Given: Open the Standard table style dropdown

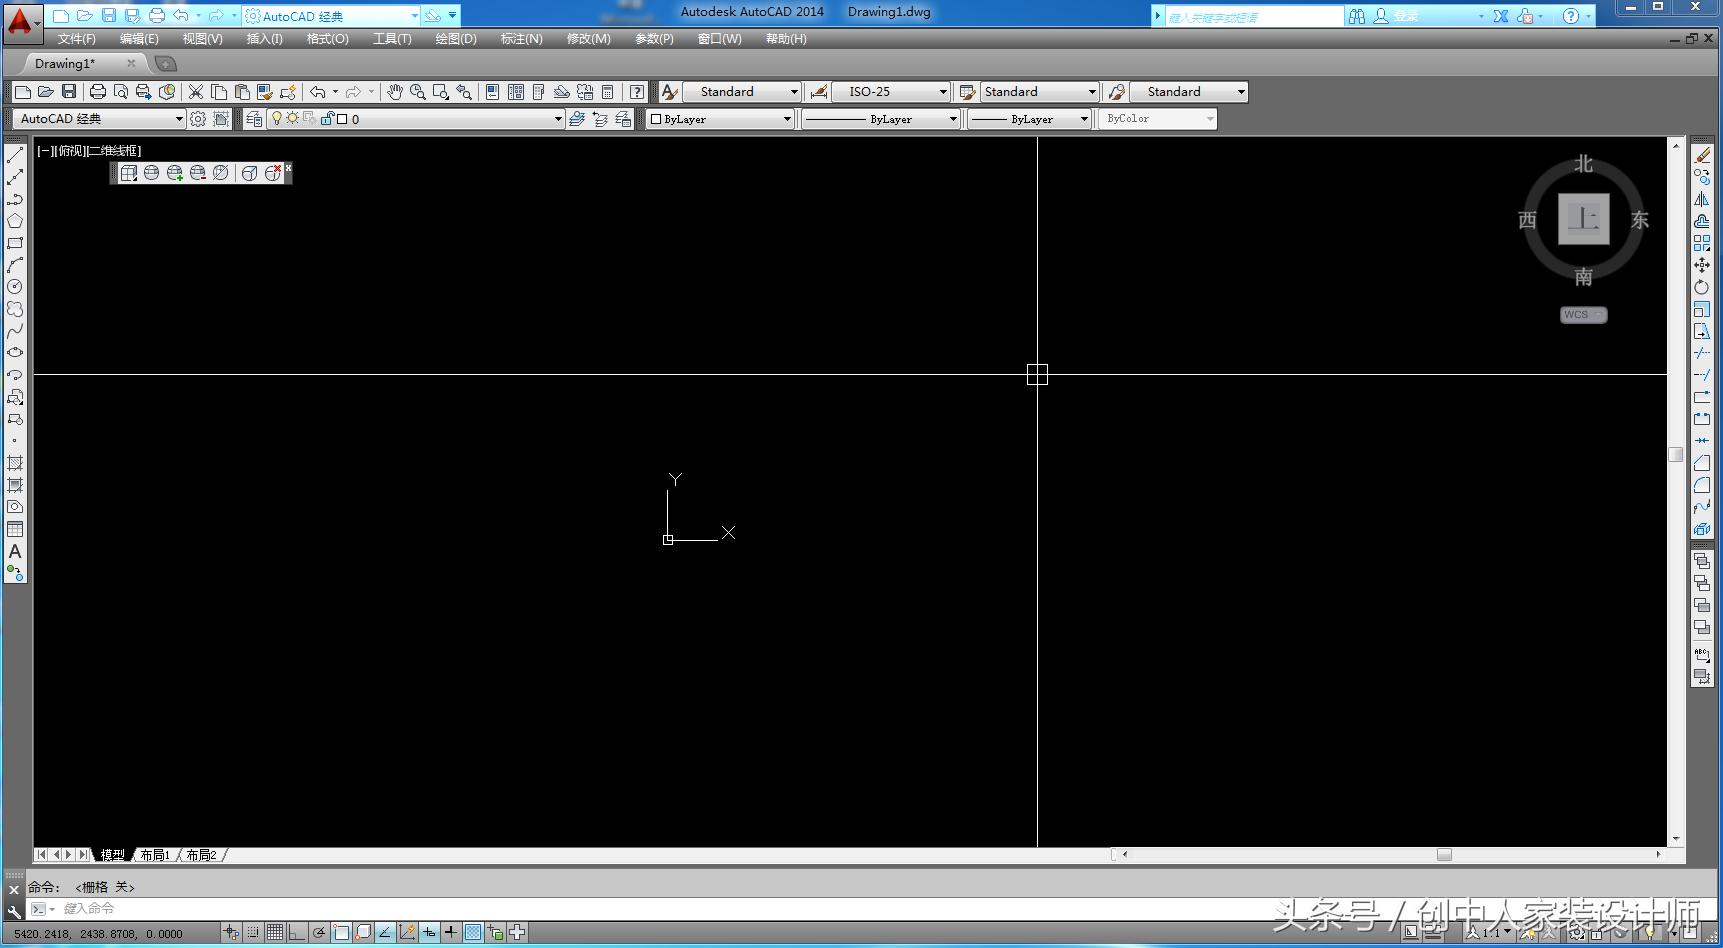Looking at the screenshot, I should pos(1039,92).
